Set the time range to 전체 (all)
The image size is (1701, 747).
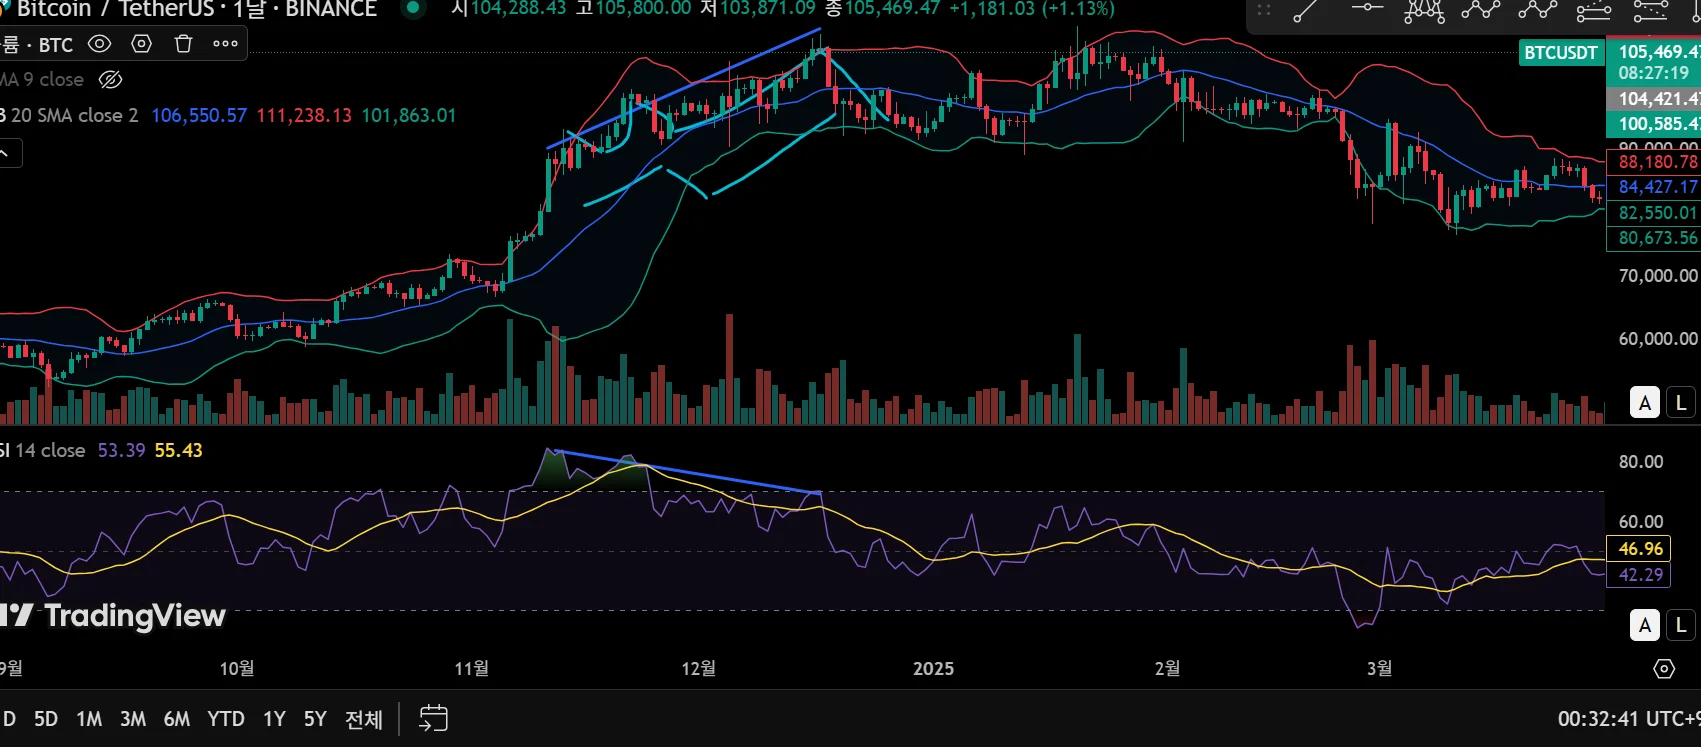364,719
